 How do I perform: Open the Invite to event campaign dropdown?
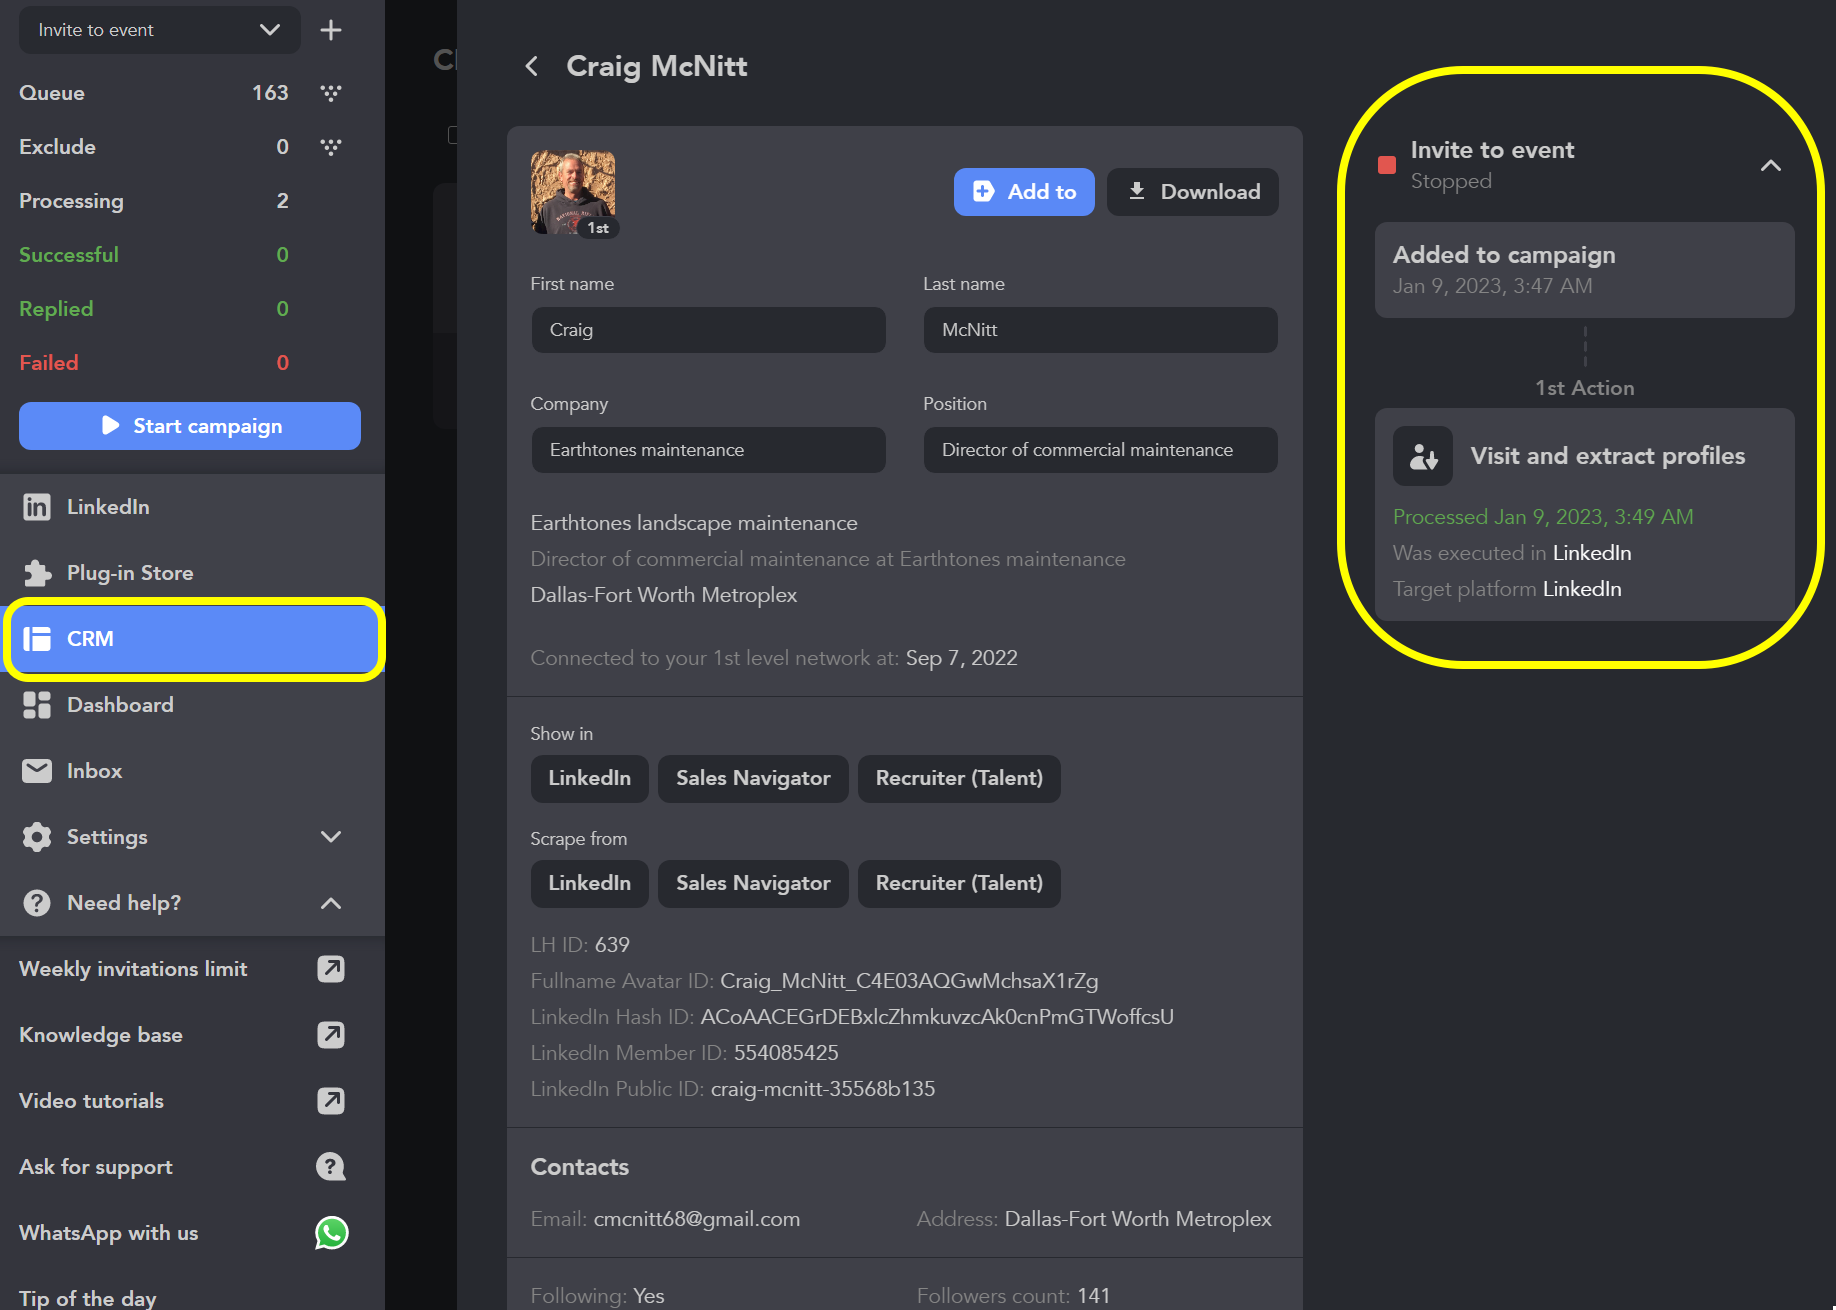tap(159, 30)
